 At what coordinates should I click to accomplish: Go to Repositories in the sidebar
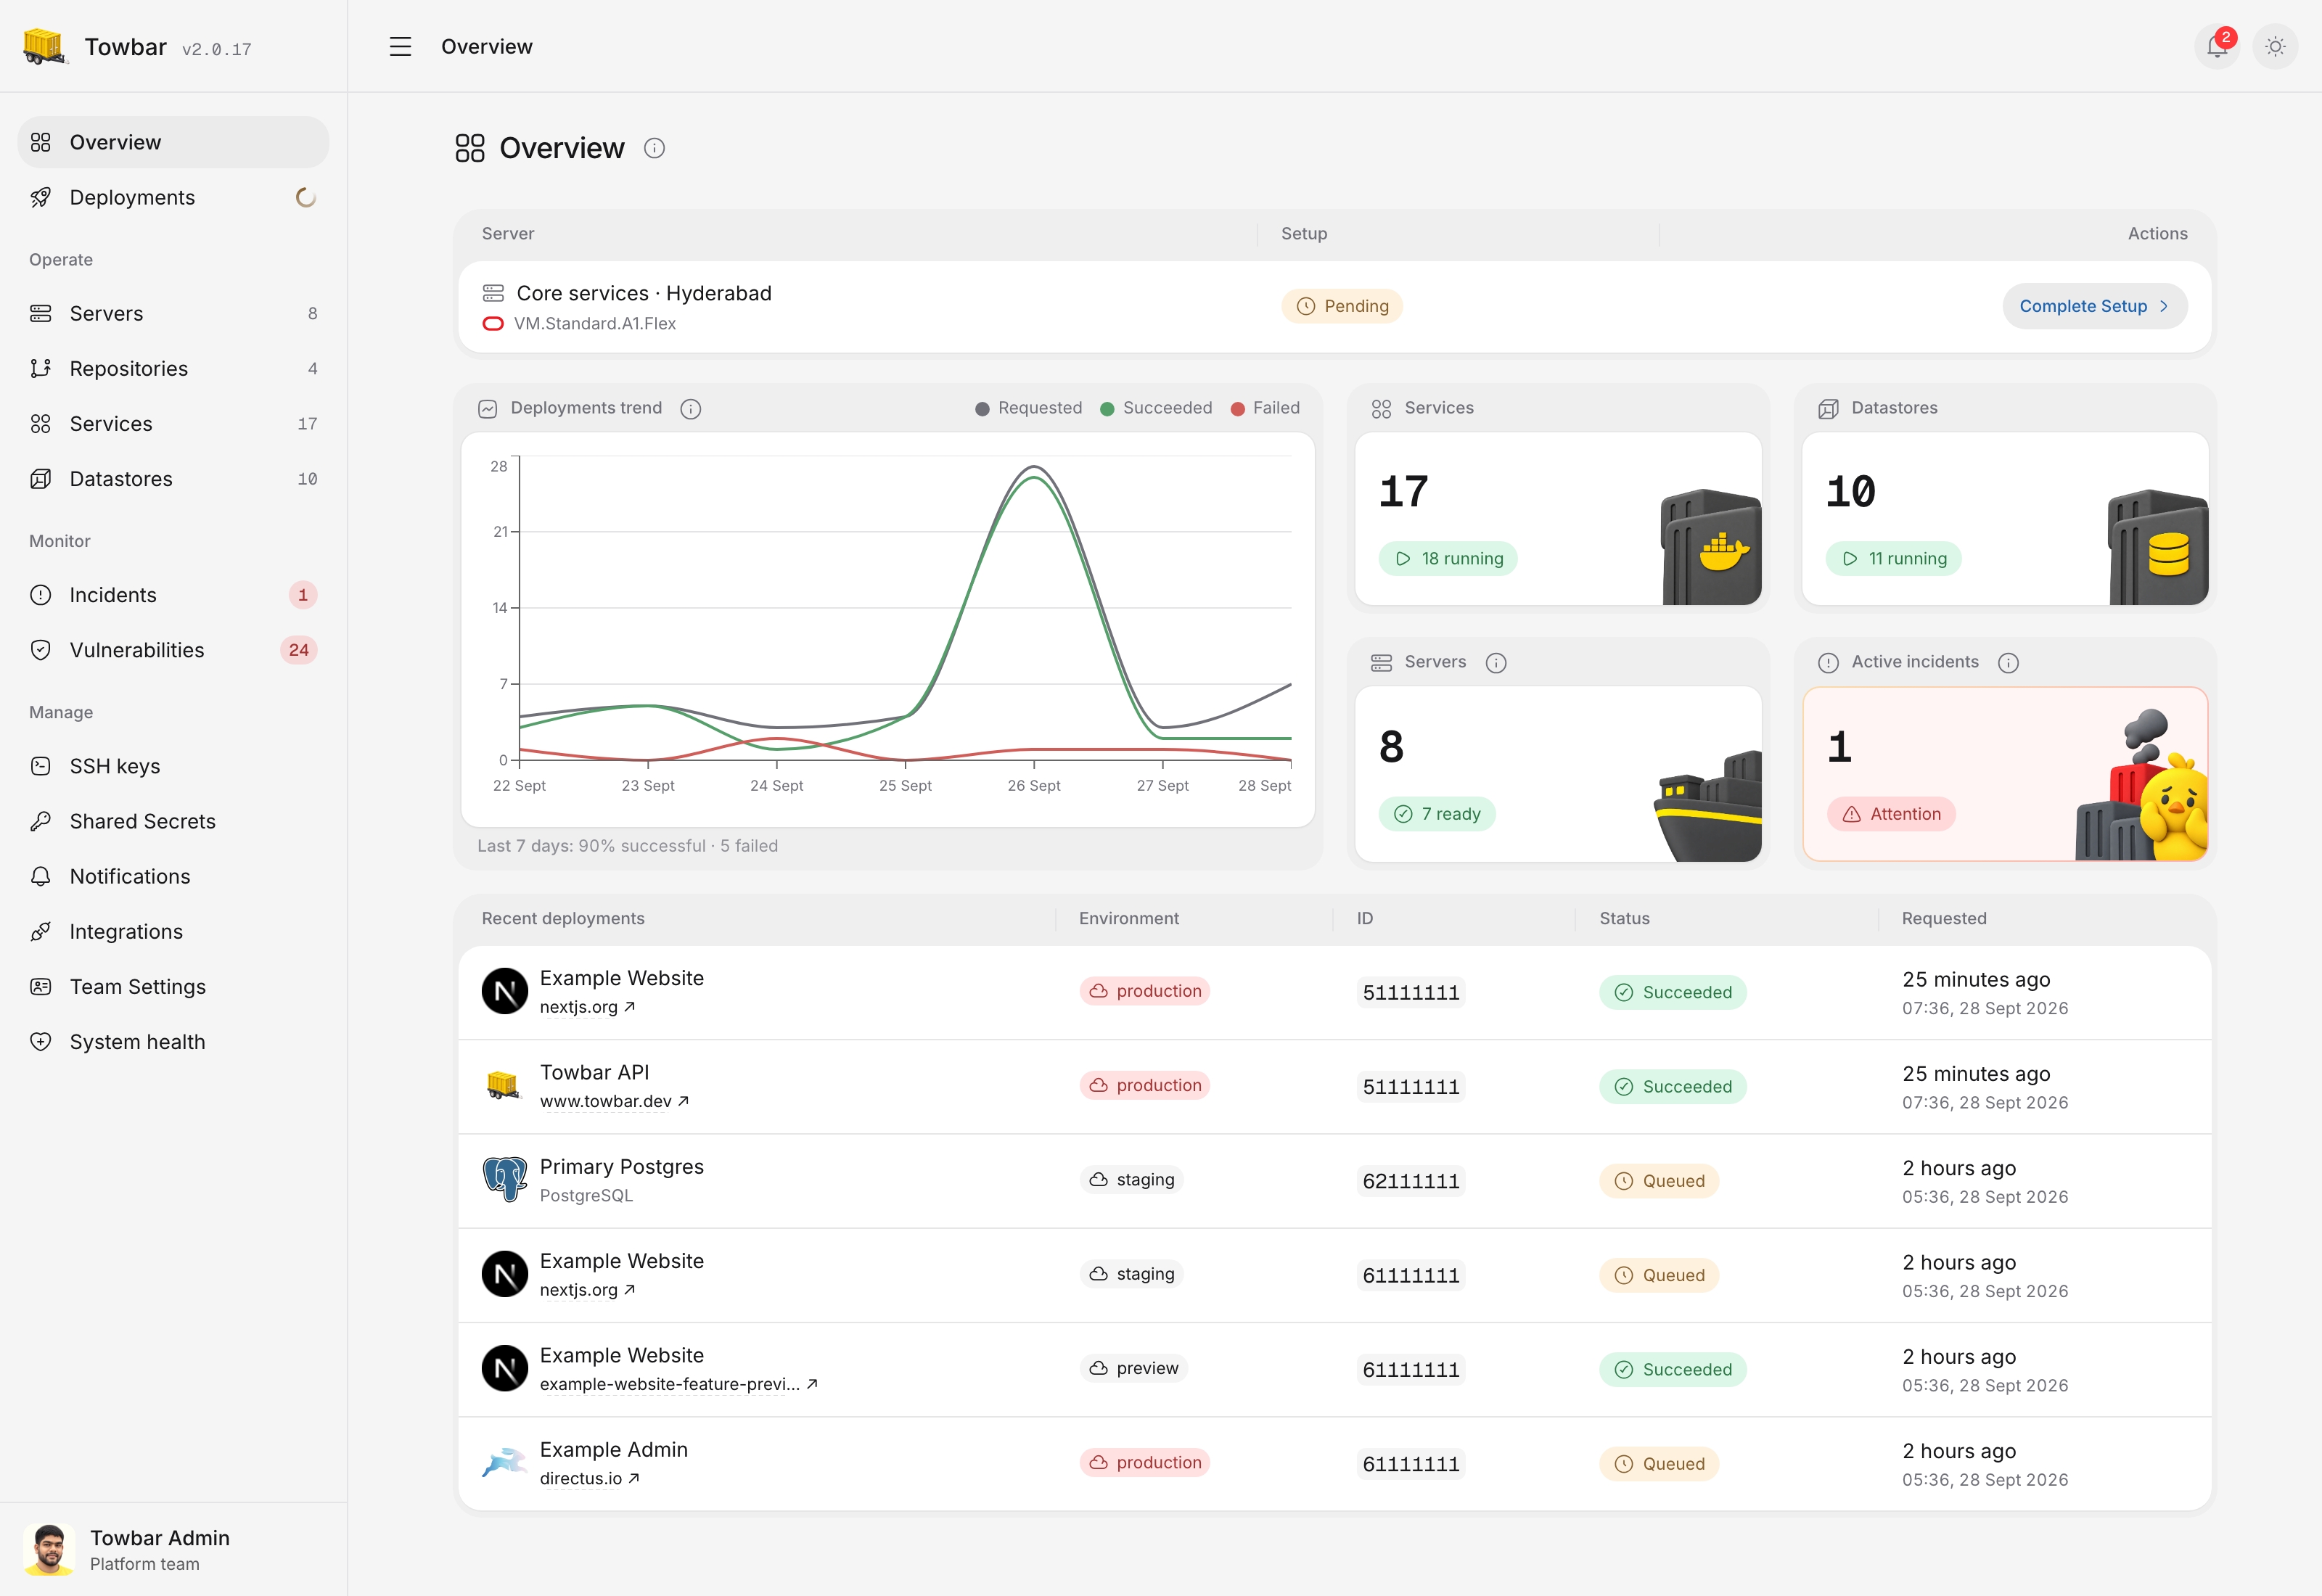tap(173, 368)
